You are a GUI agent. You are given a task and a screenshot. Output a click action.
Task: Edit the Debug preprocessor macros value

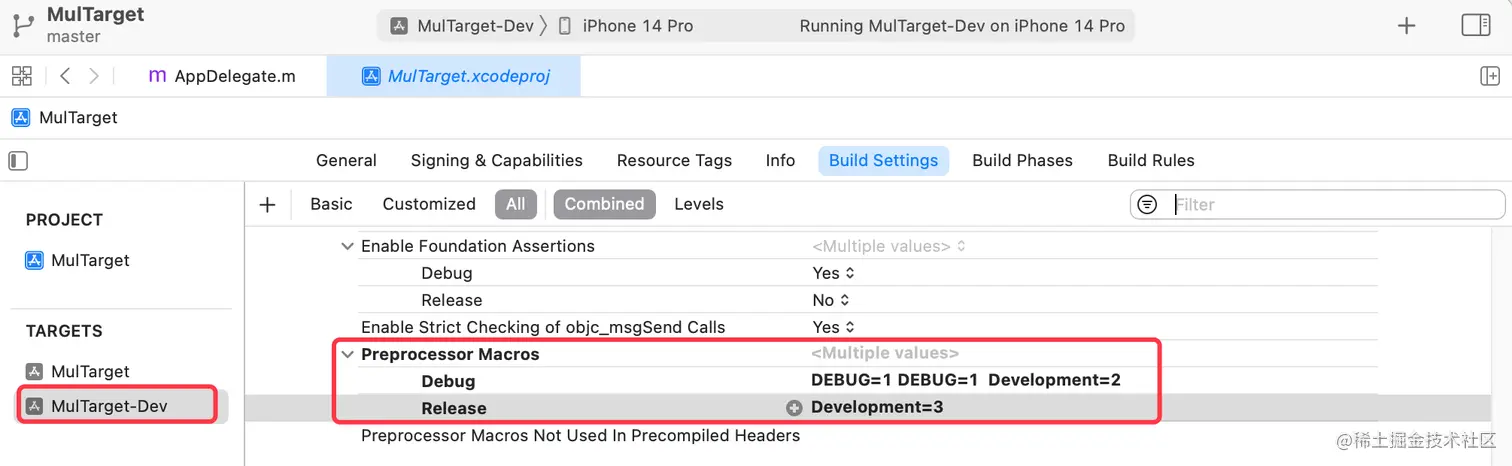coord(966,380)
